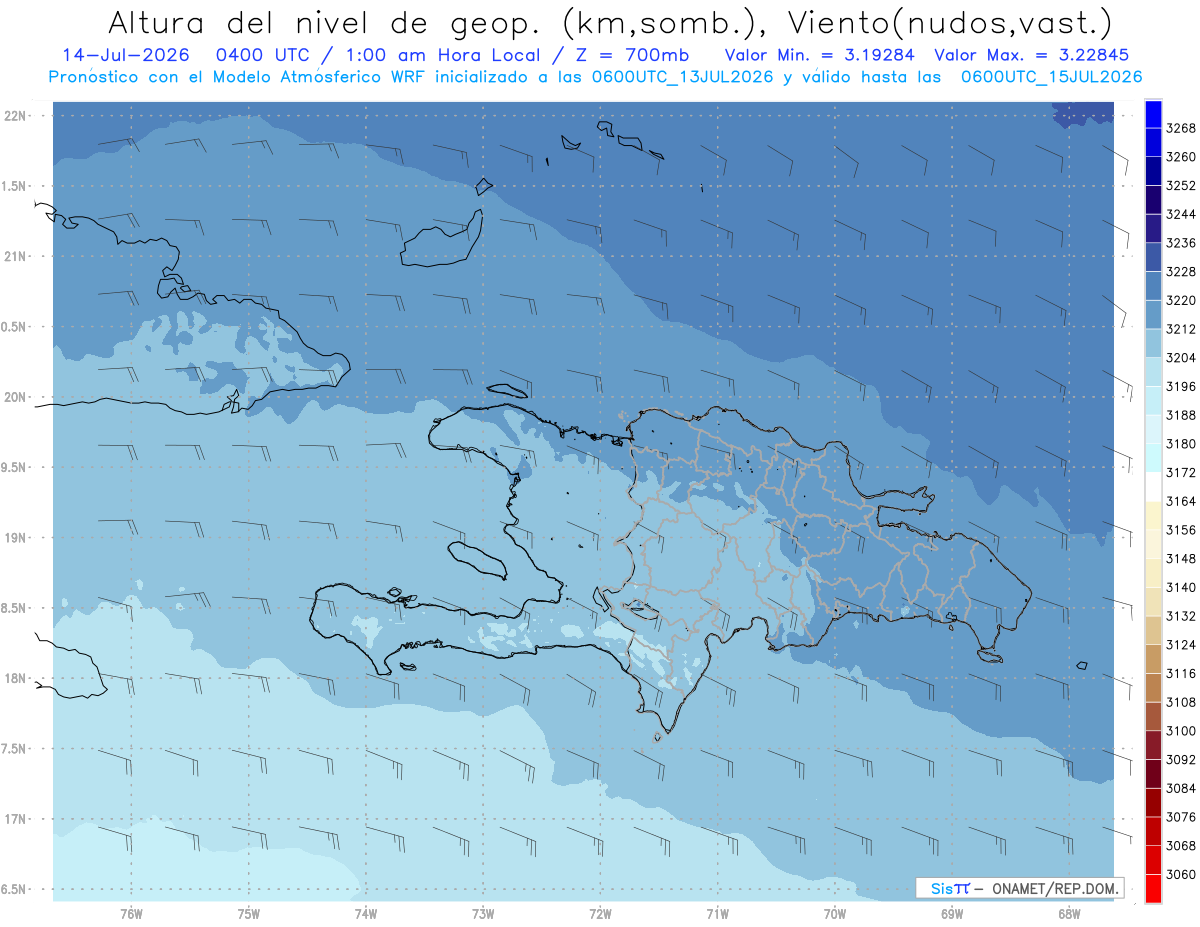Click the "22N" latitude label

(x=14, y=116)
